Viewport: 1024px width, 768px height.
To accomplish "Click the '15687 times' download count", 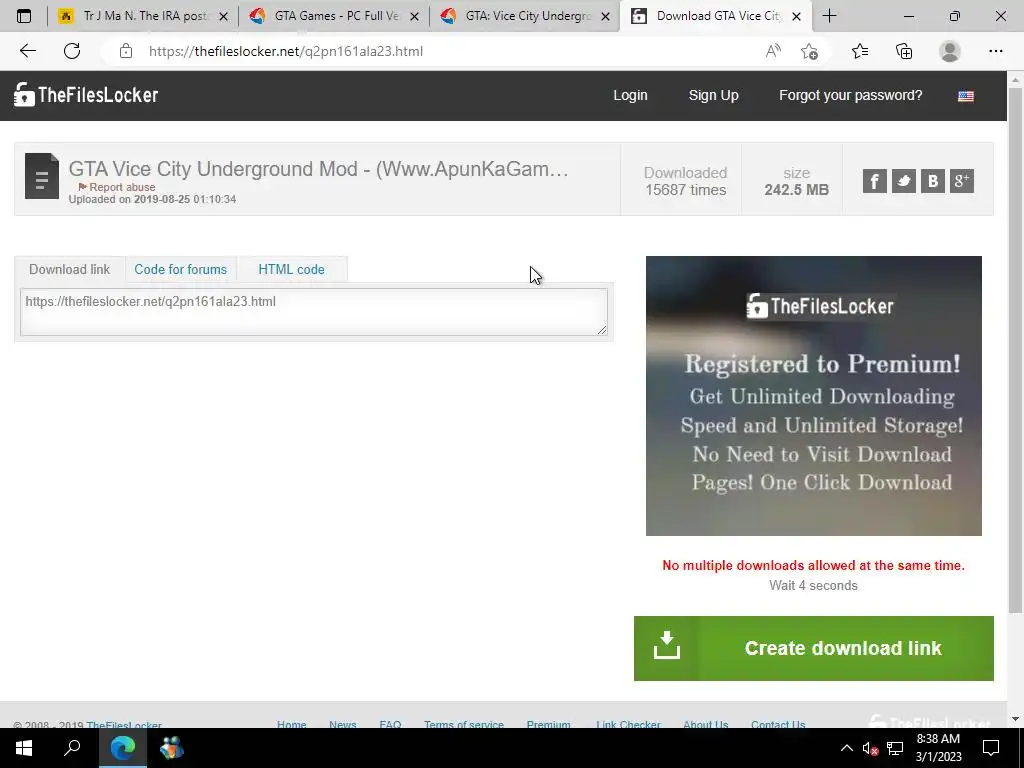I will coord(686,190).
